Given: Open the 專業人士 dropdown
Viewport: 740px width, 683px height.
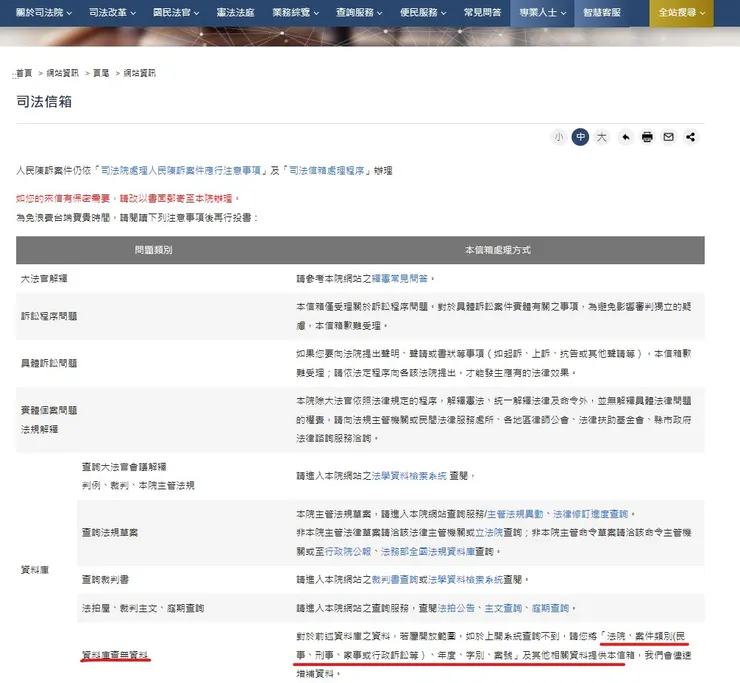Looking at the screenshot, I should click(542, 13).
